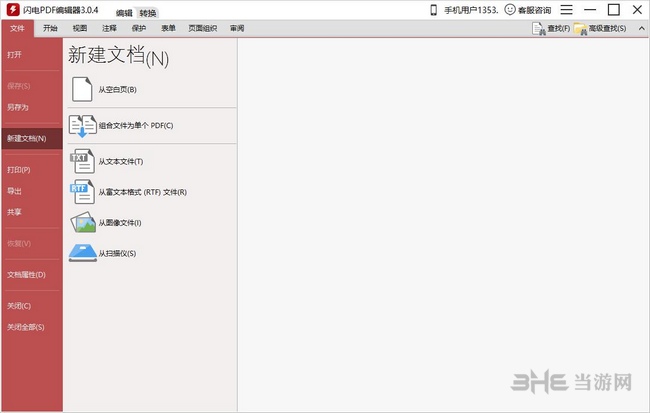Viewport: 650px width, 413px height.
Task: Close the PDF editor window
Action: [638, 10]
